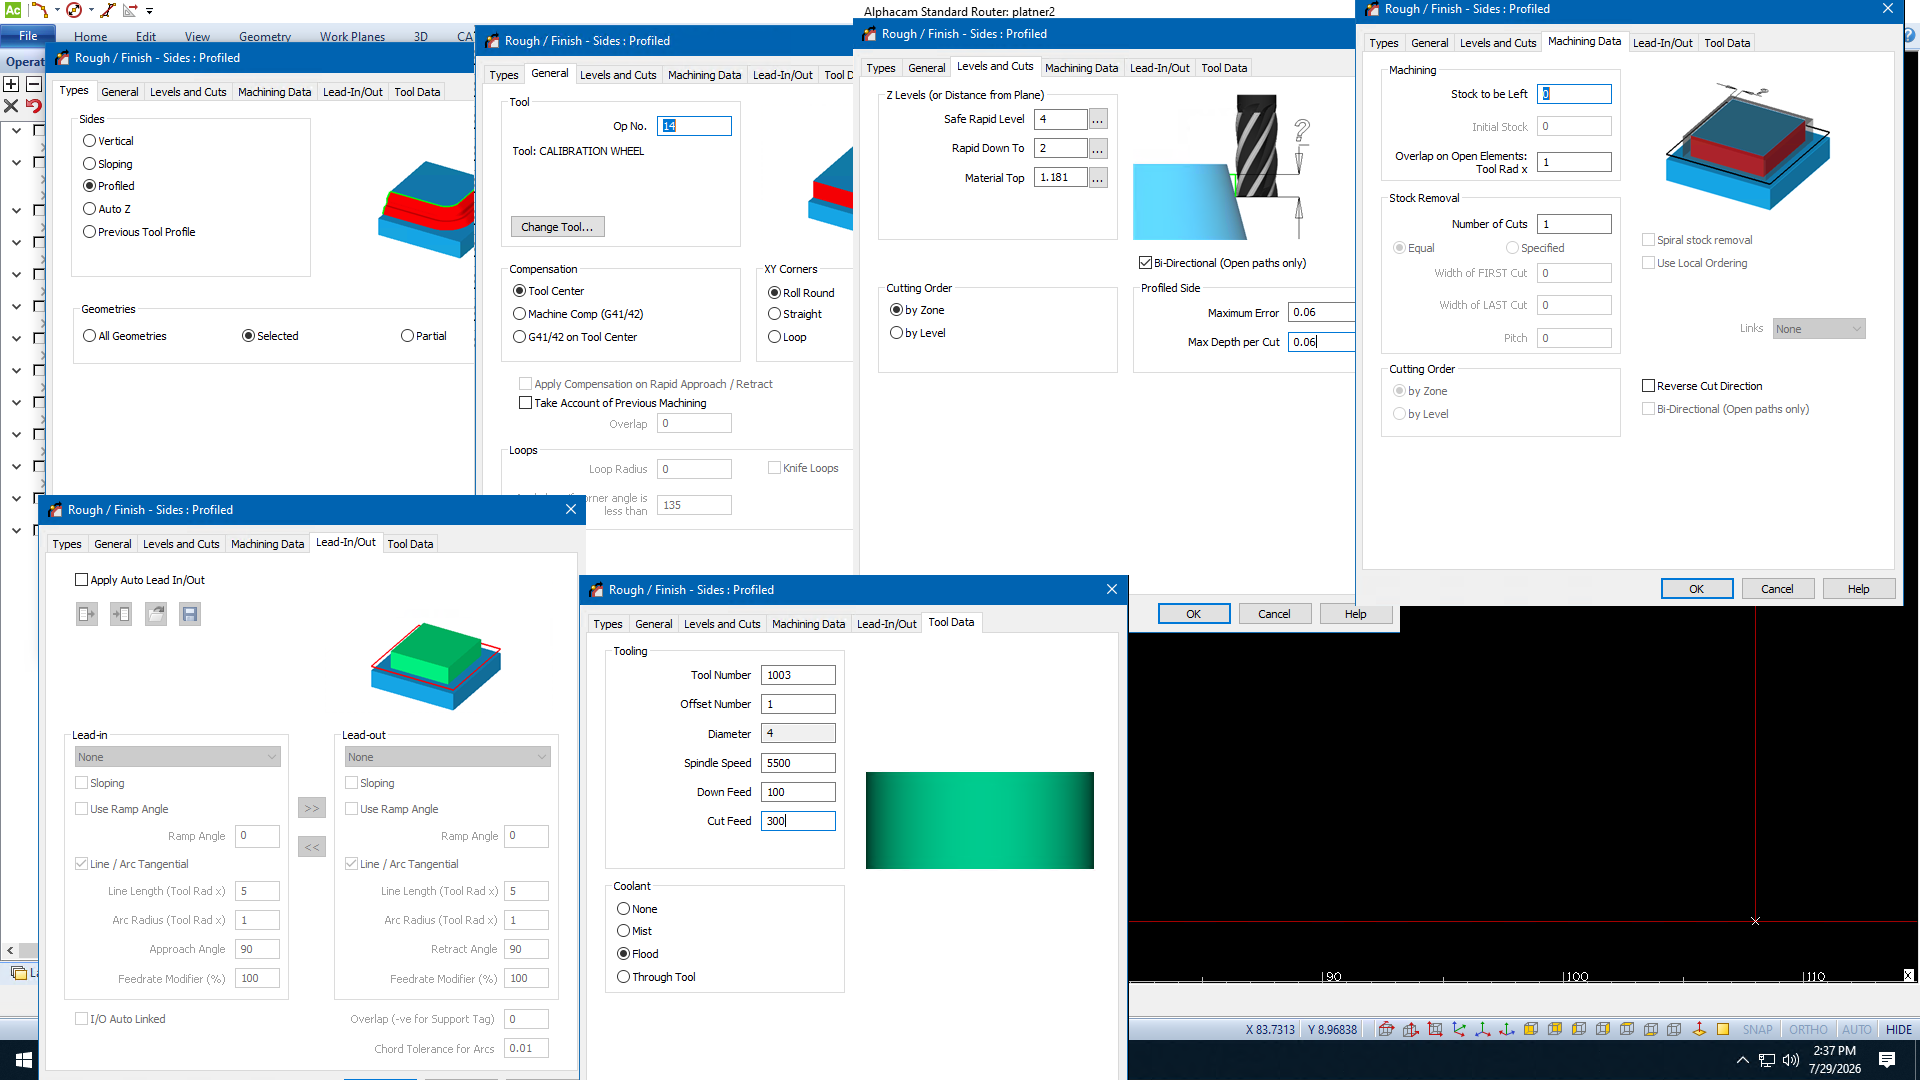The height and width of the screenshot is (1080, 1920).
Task: Click the floppy disk save icon in Lead-In/Out dialog
Action: [190, 614]
